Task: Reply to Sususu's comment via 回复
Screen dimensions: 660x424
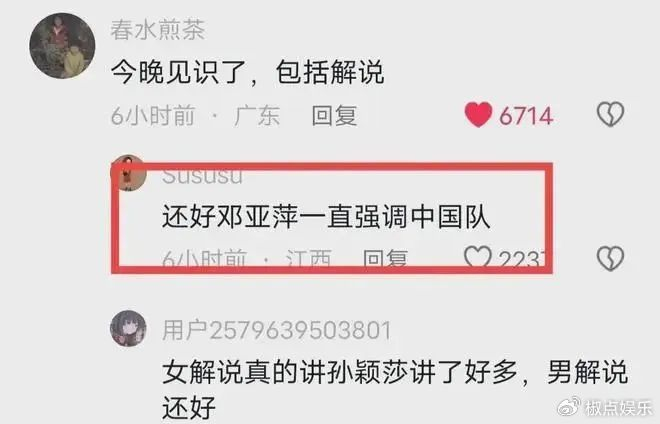Action: pyautogui.click(x=385, y=258)
